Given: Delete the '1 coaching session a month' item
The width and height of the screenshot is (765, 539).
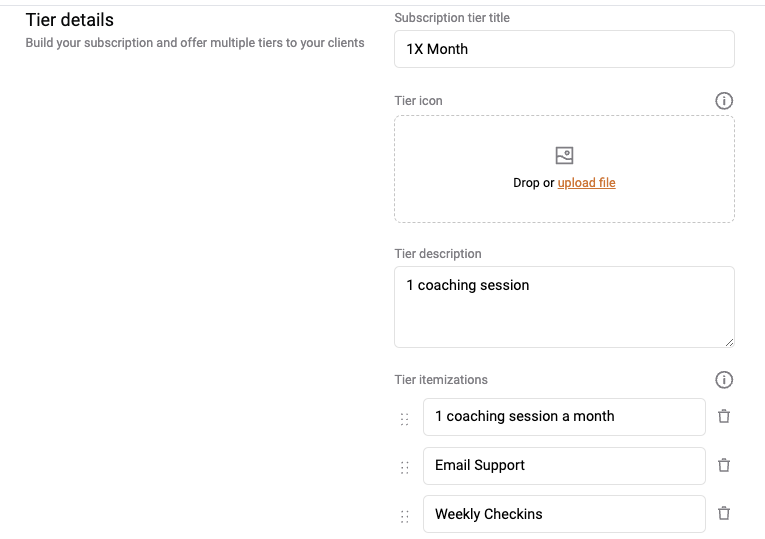Looking at the screenshot, I should [x=724, y=416].
